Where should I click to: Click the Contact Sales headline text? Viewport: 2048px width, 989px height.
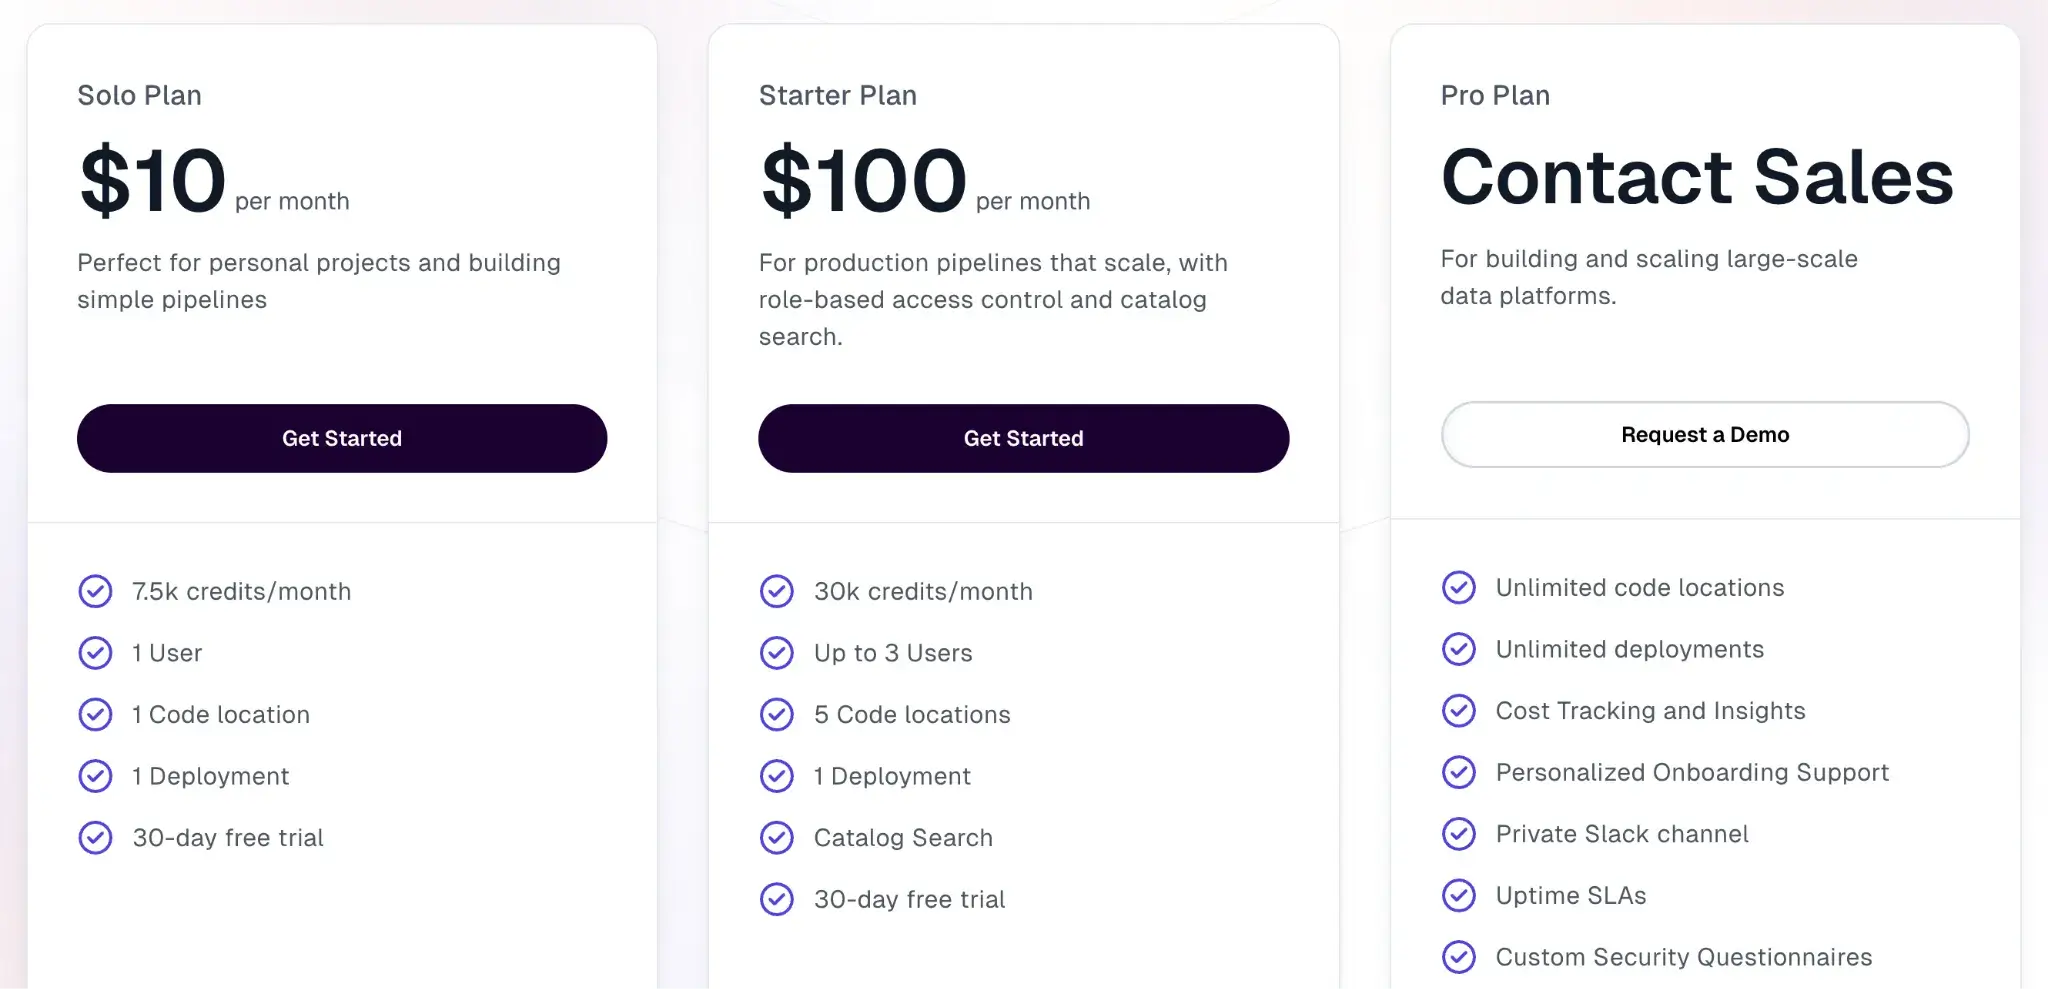tap(1697, 177)
